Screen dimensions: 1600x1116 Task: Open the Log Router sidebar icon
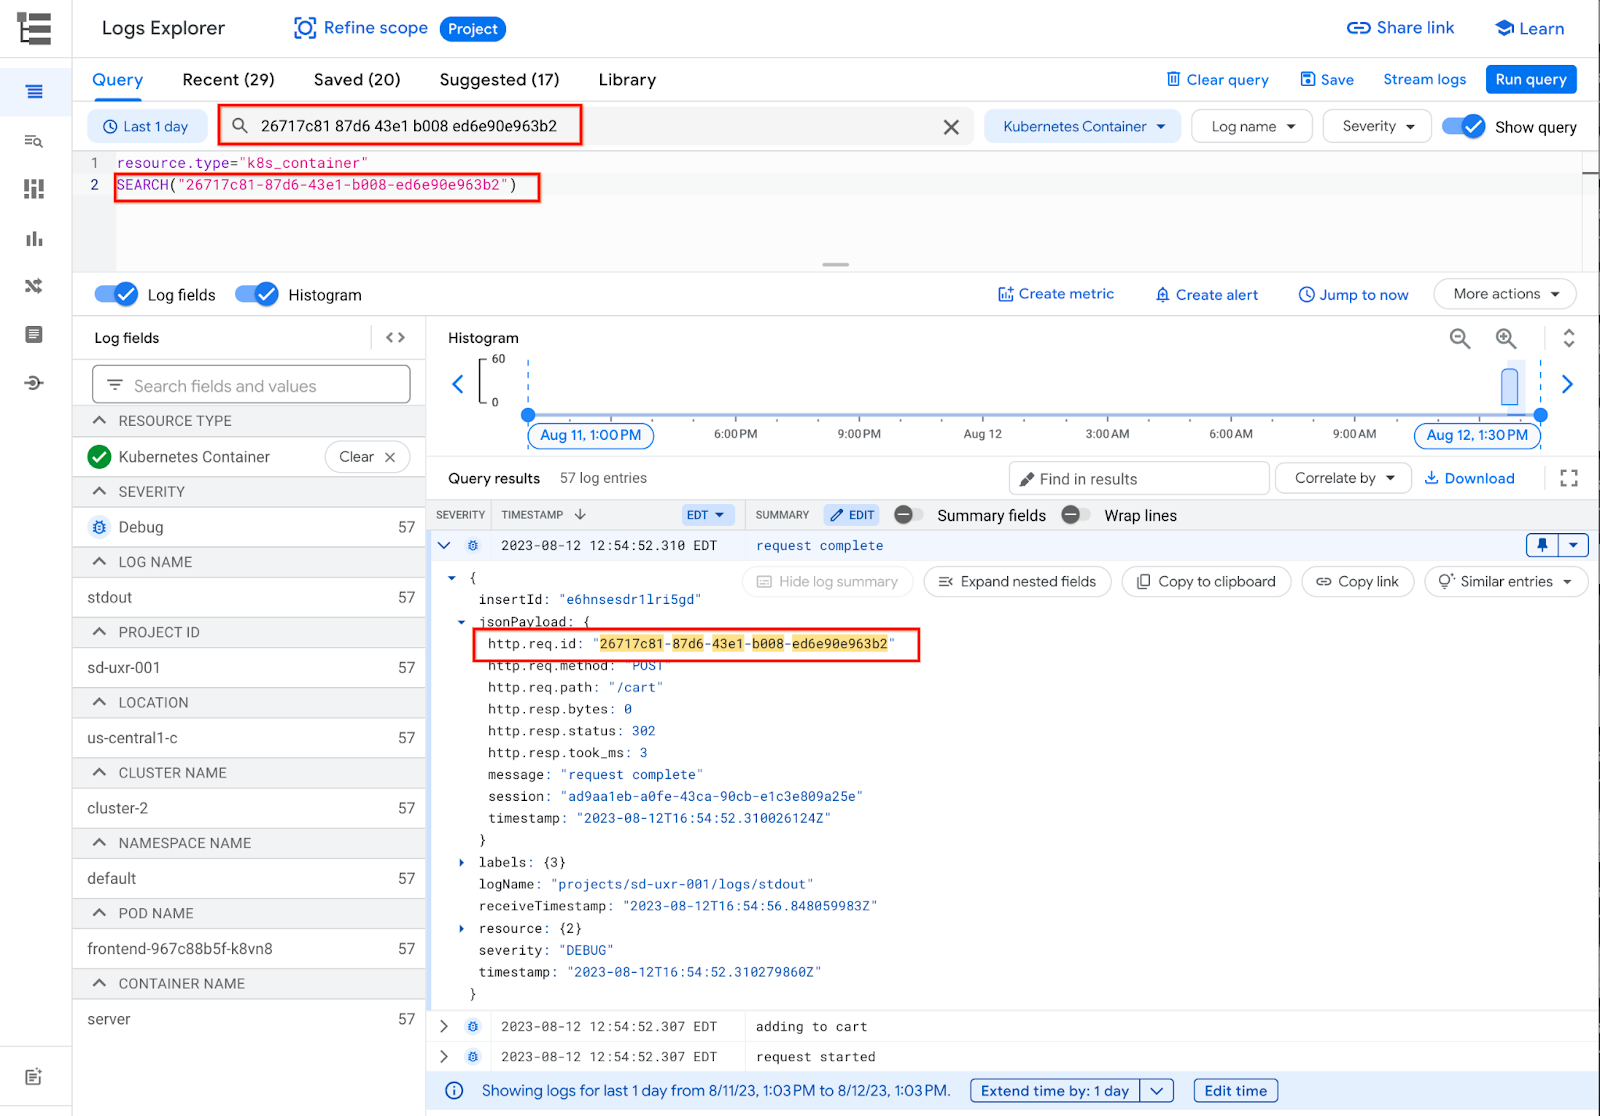34,286
